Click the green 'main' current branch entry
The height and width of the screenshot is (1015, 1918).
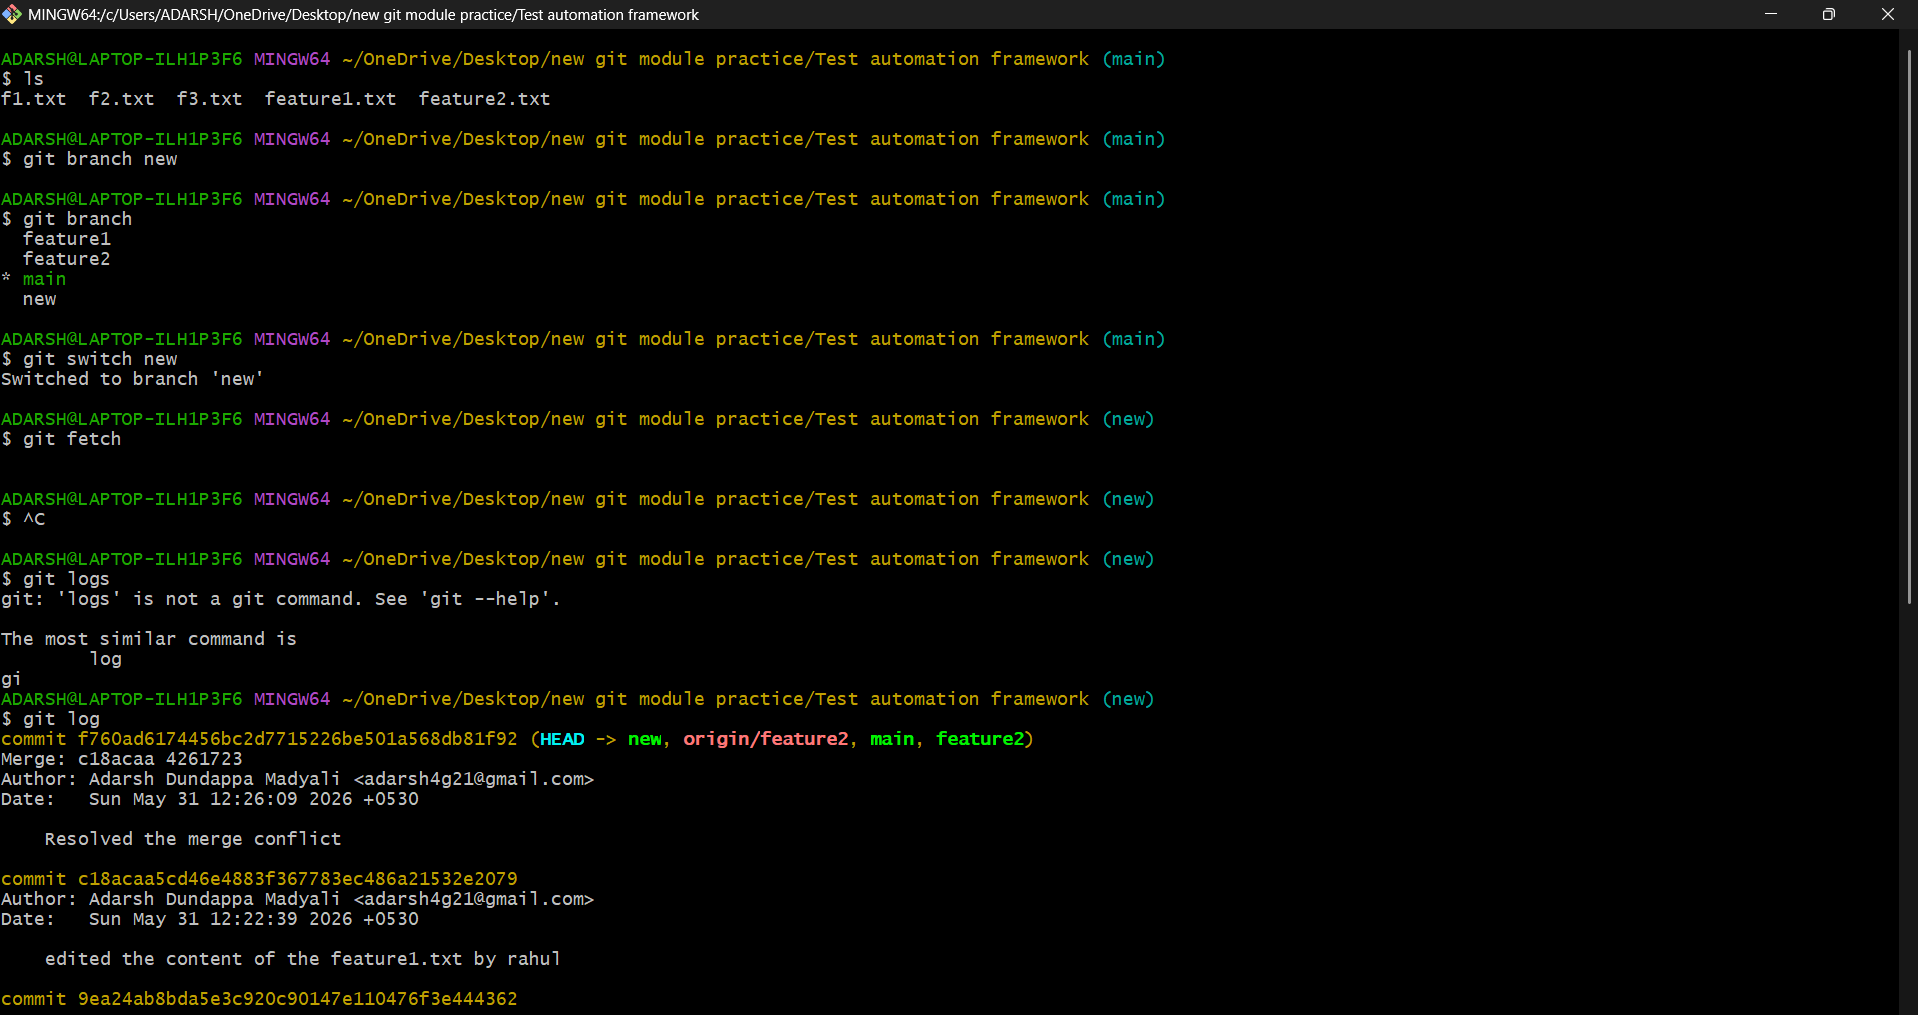pyautogui.click(x=45, y=279)
